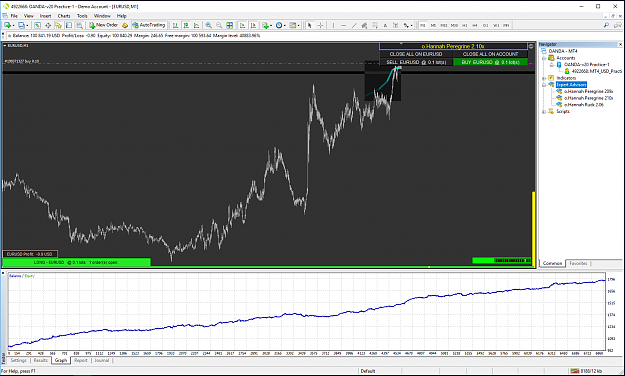625x376 pixels.
Task: Click the green LONG EURUSD orders status bar
Action: 77,262
